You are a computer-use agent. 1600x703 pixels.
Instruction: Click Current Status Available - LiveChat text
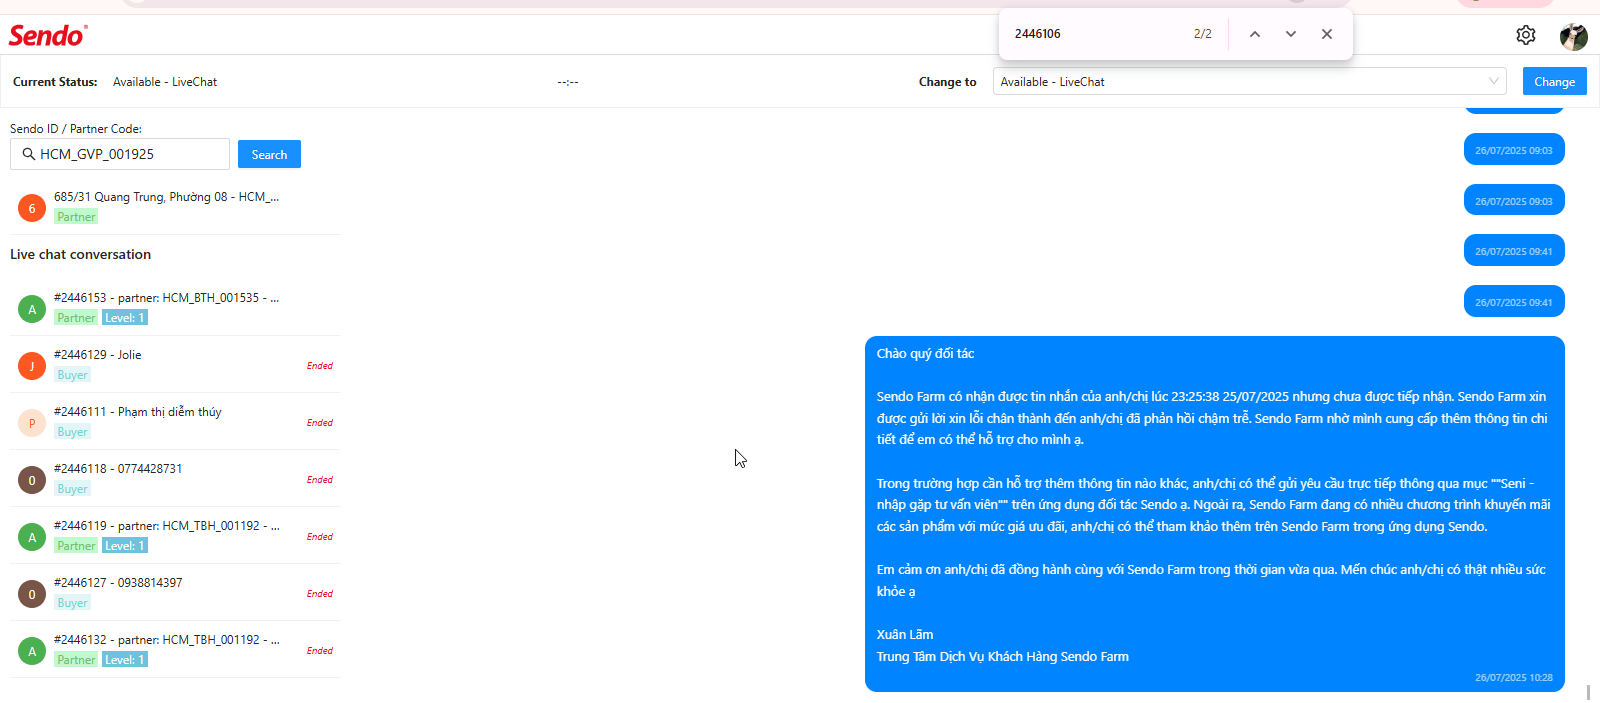point(165,82)
